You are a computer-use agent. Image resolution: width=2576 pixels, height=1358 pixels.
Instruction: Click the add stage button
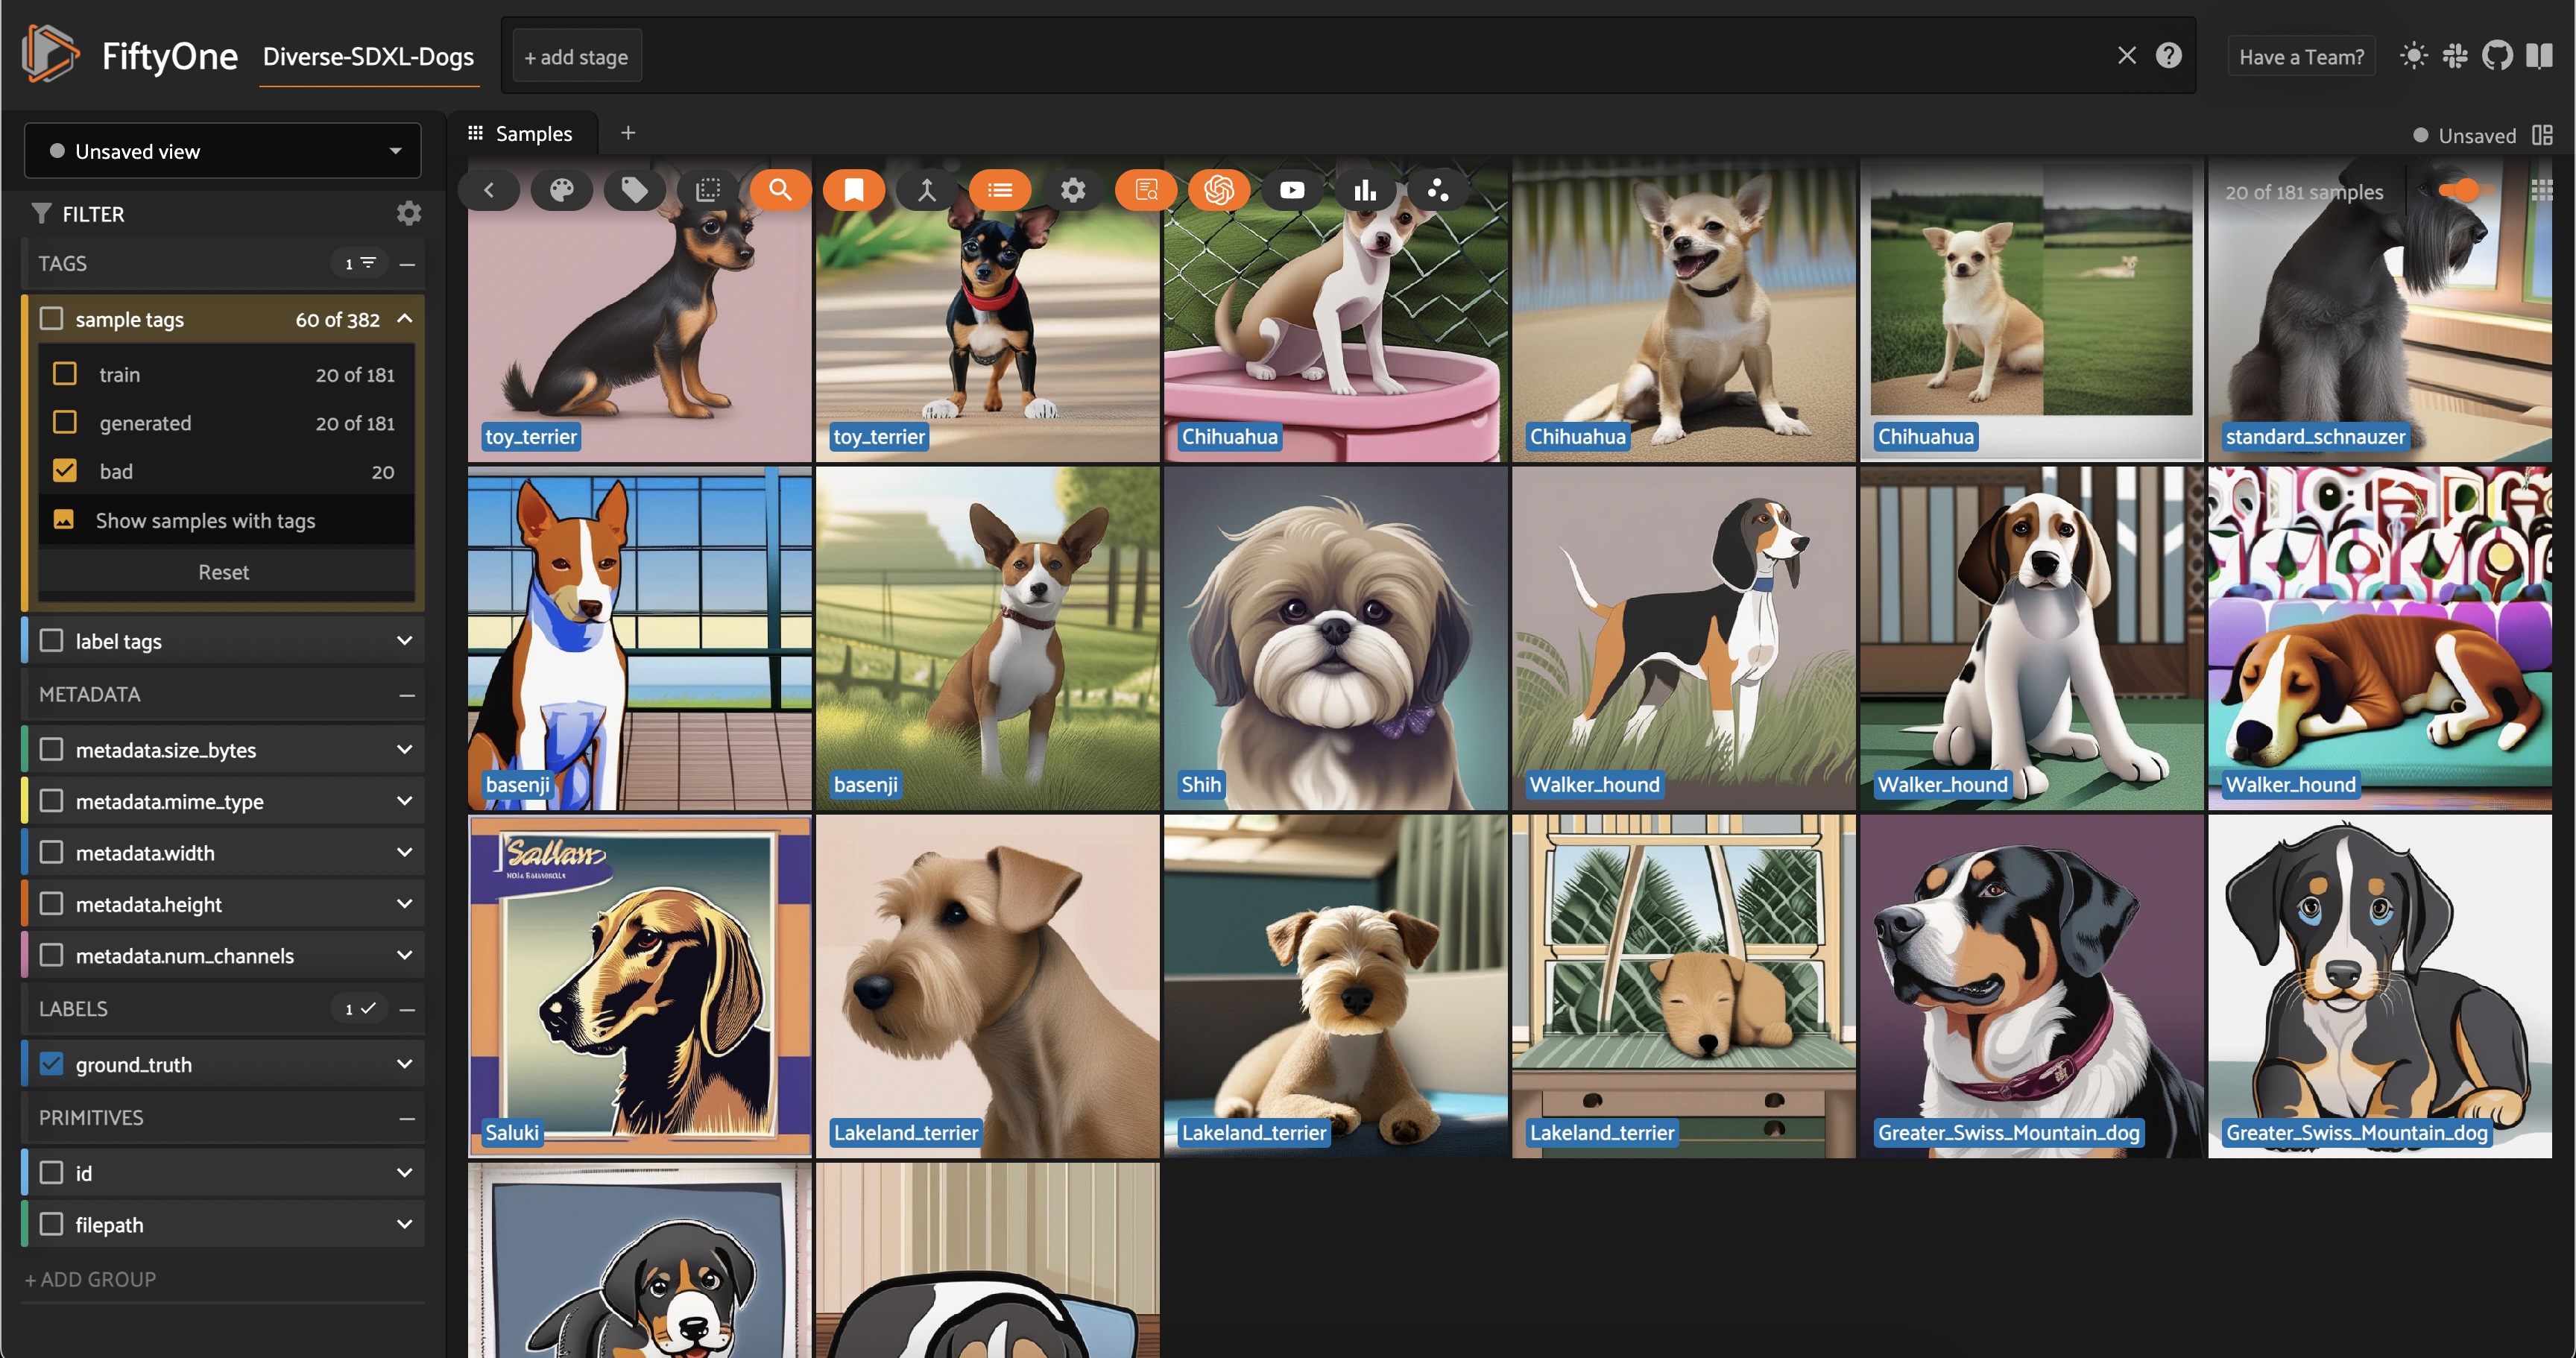pos(576,57)
